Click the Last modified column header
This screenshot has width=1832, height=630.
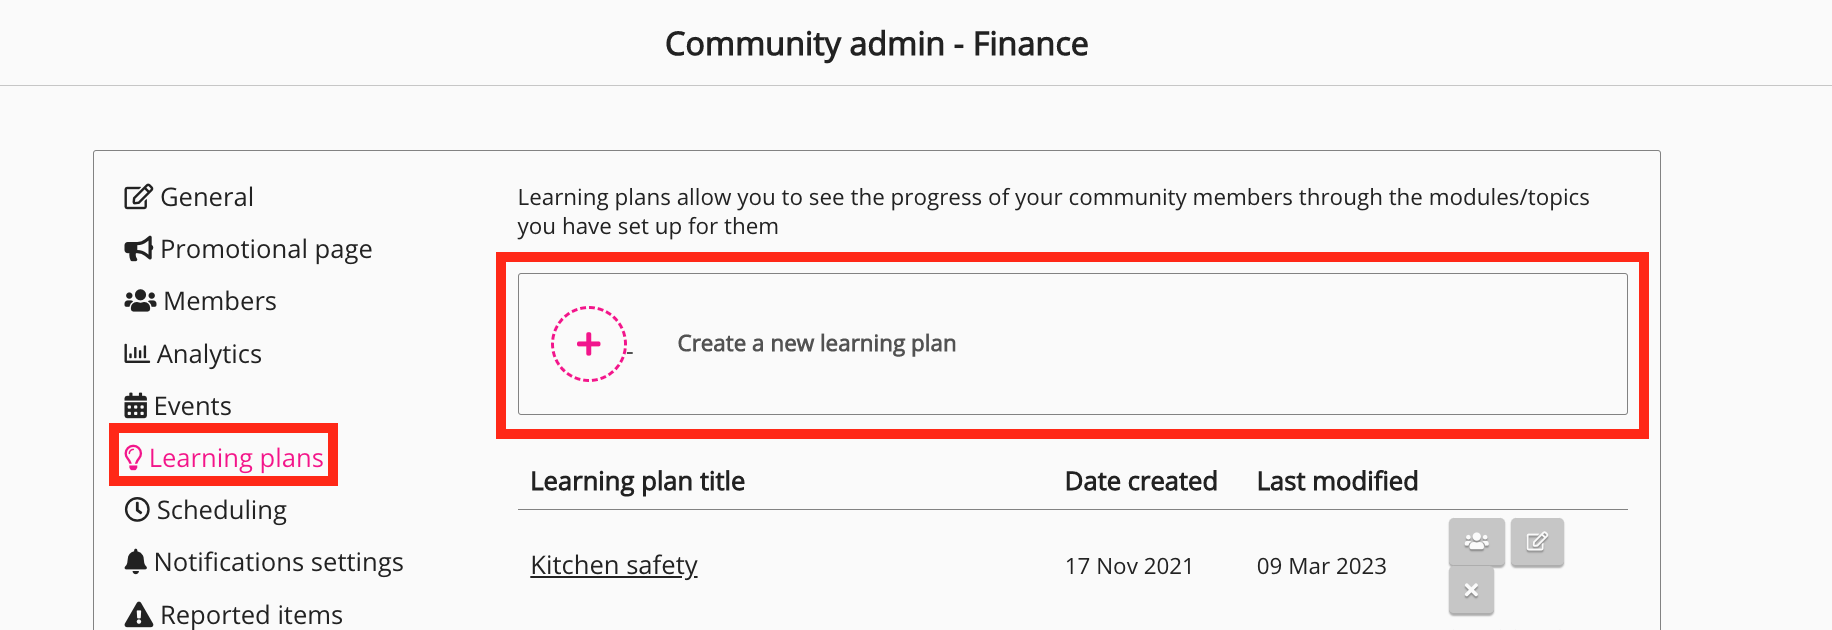click(1337, 481)
